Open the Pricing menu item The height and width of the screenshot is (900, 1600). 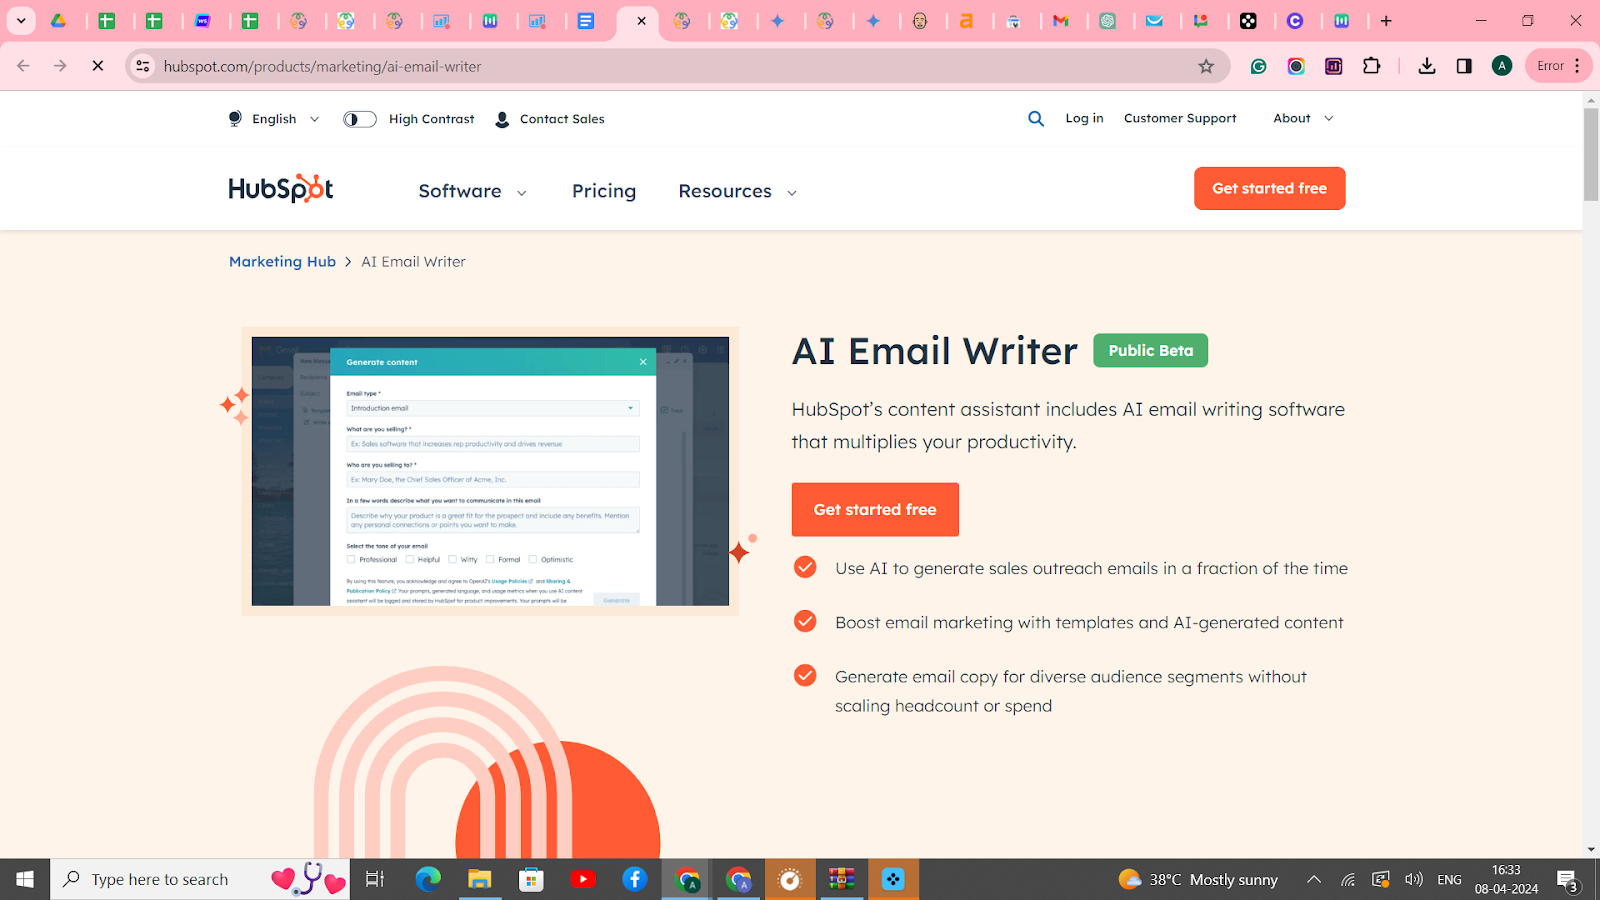[x=604, y=191]
